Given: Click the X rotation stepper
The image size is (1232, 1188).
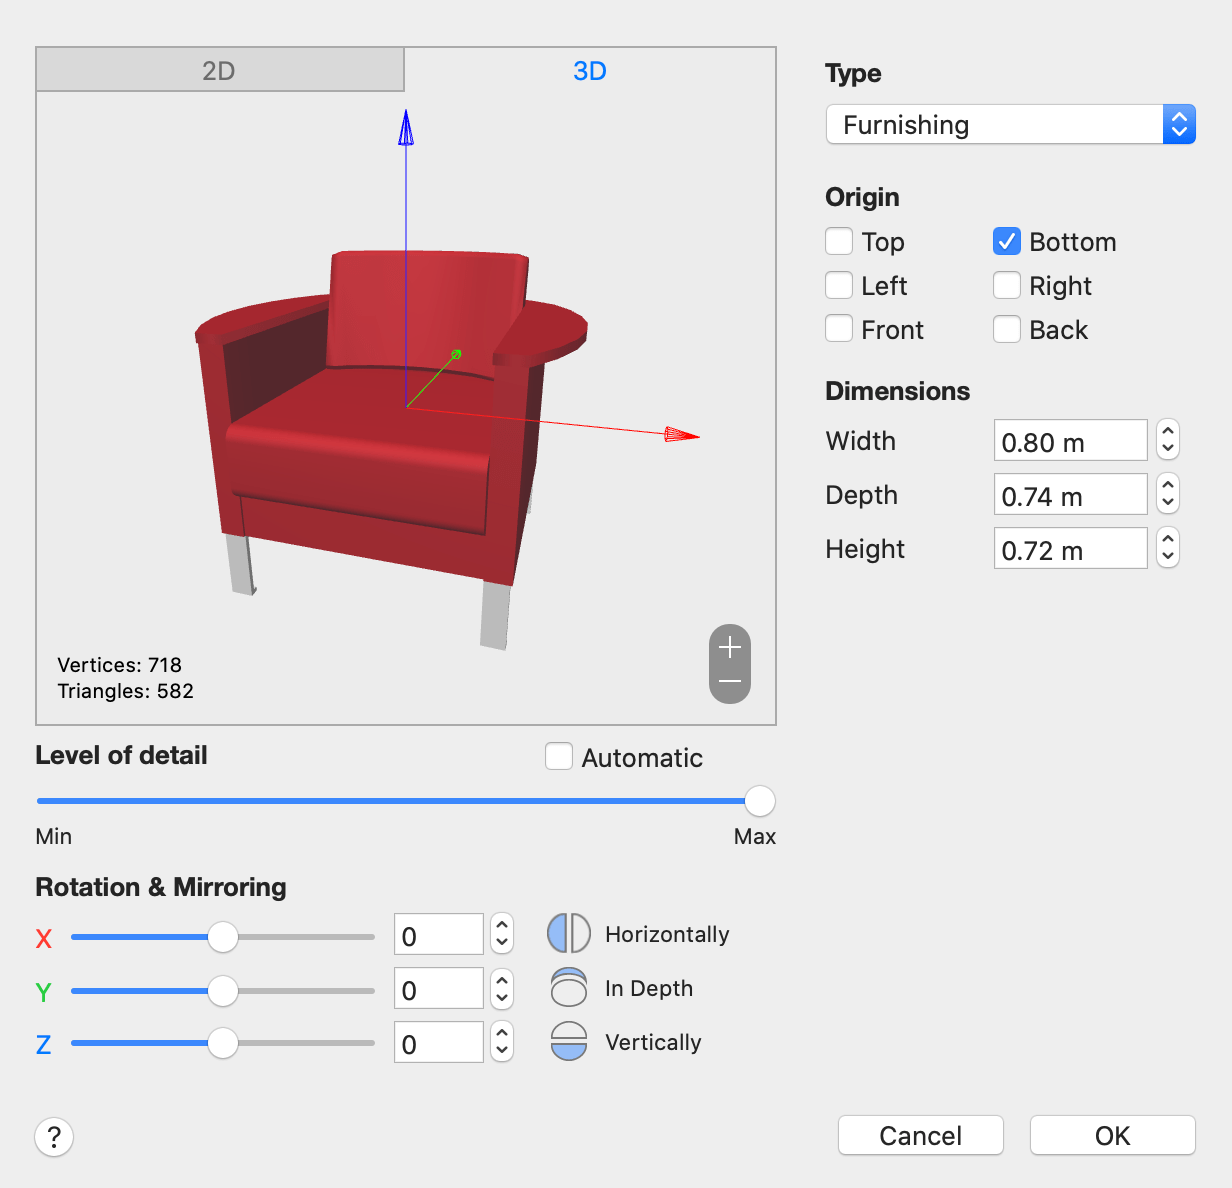Looking at the screenshot, I should click(x=502, y=935).
